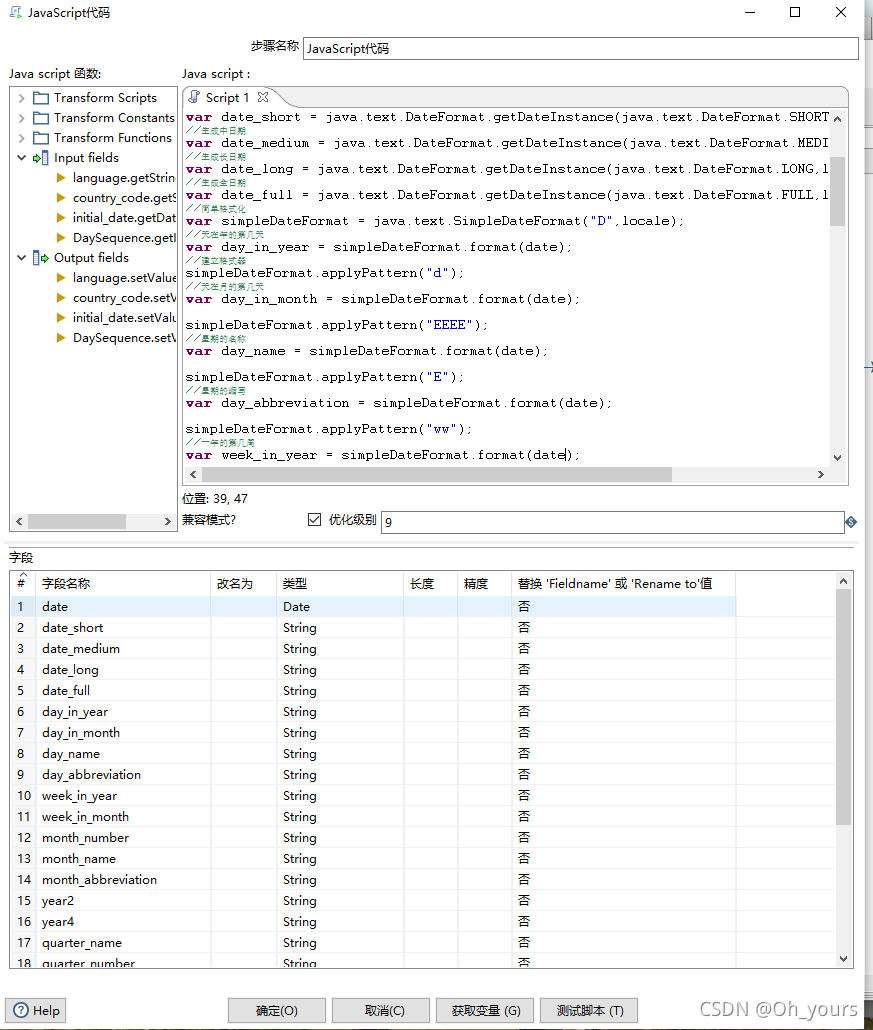This screenshot has height=1030, width=873.
Task: Open Help
Action: click(36, 1010)
